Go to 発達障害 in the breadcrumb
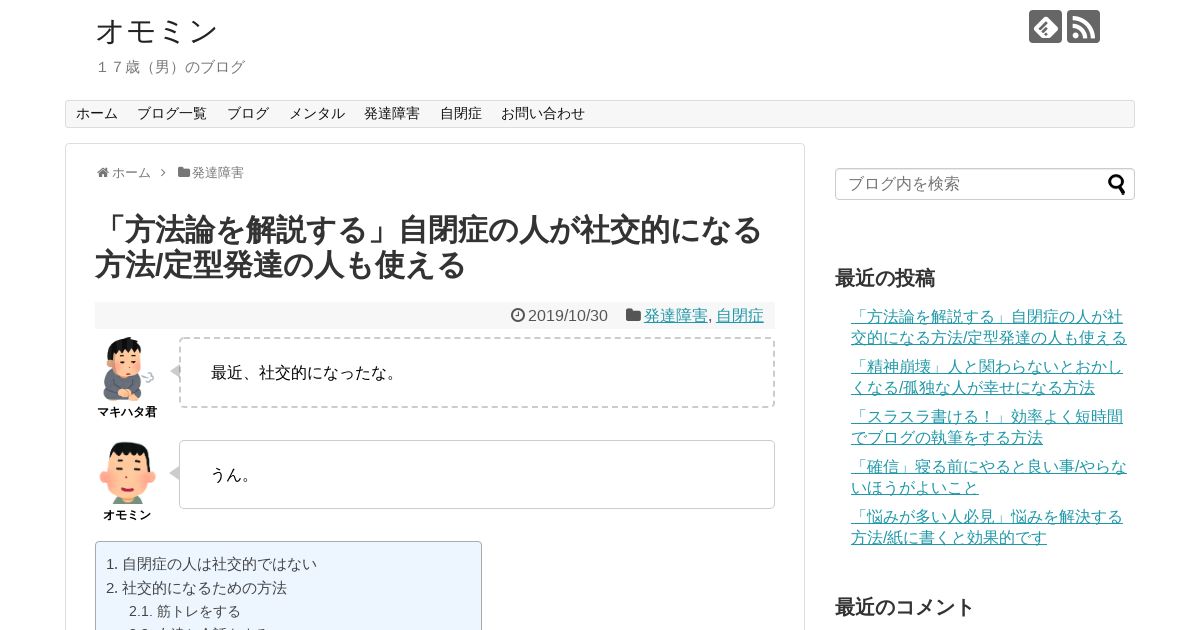1200x630 pixels. click(x=218, y=173)
